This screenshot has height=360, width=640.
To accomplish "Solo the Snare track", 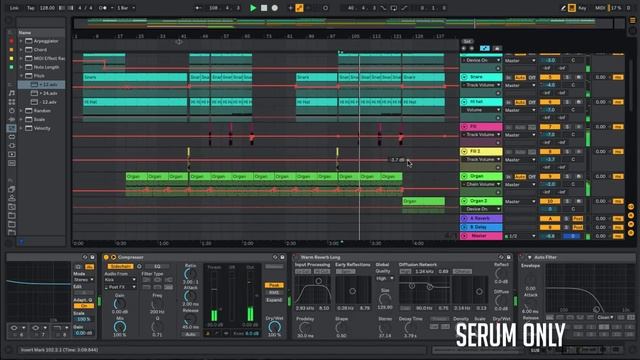I will pyautogui.click(x=567, y=77).
